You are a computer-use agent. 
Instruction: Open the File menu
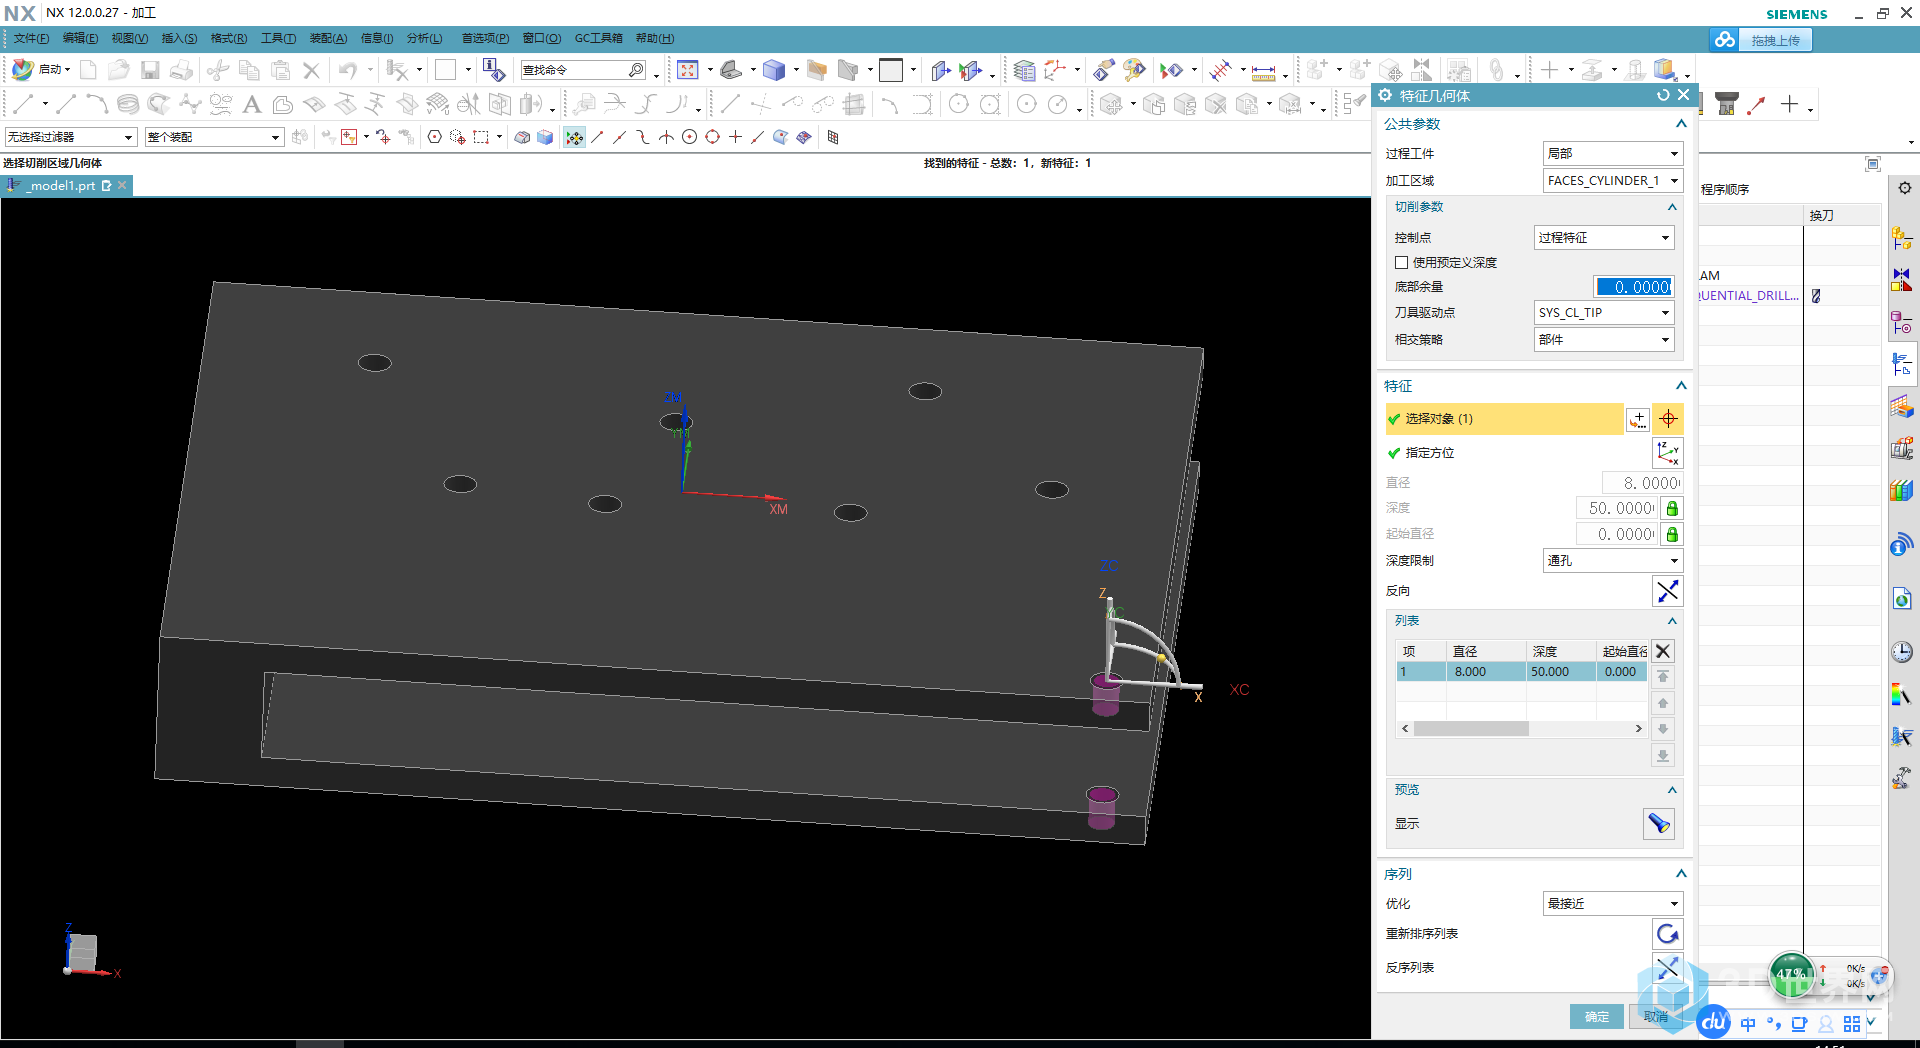pyautogui.click(x=31, y=38)
